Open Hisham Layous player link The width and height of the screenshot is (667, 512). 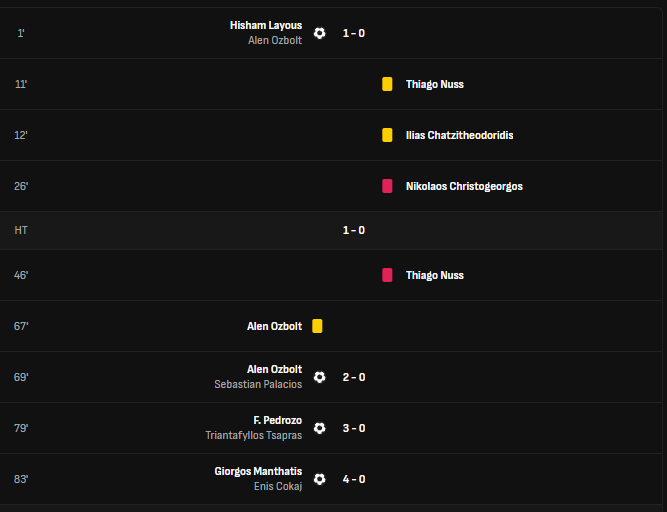(x=266, y=26)
